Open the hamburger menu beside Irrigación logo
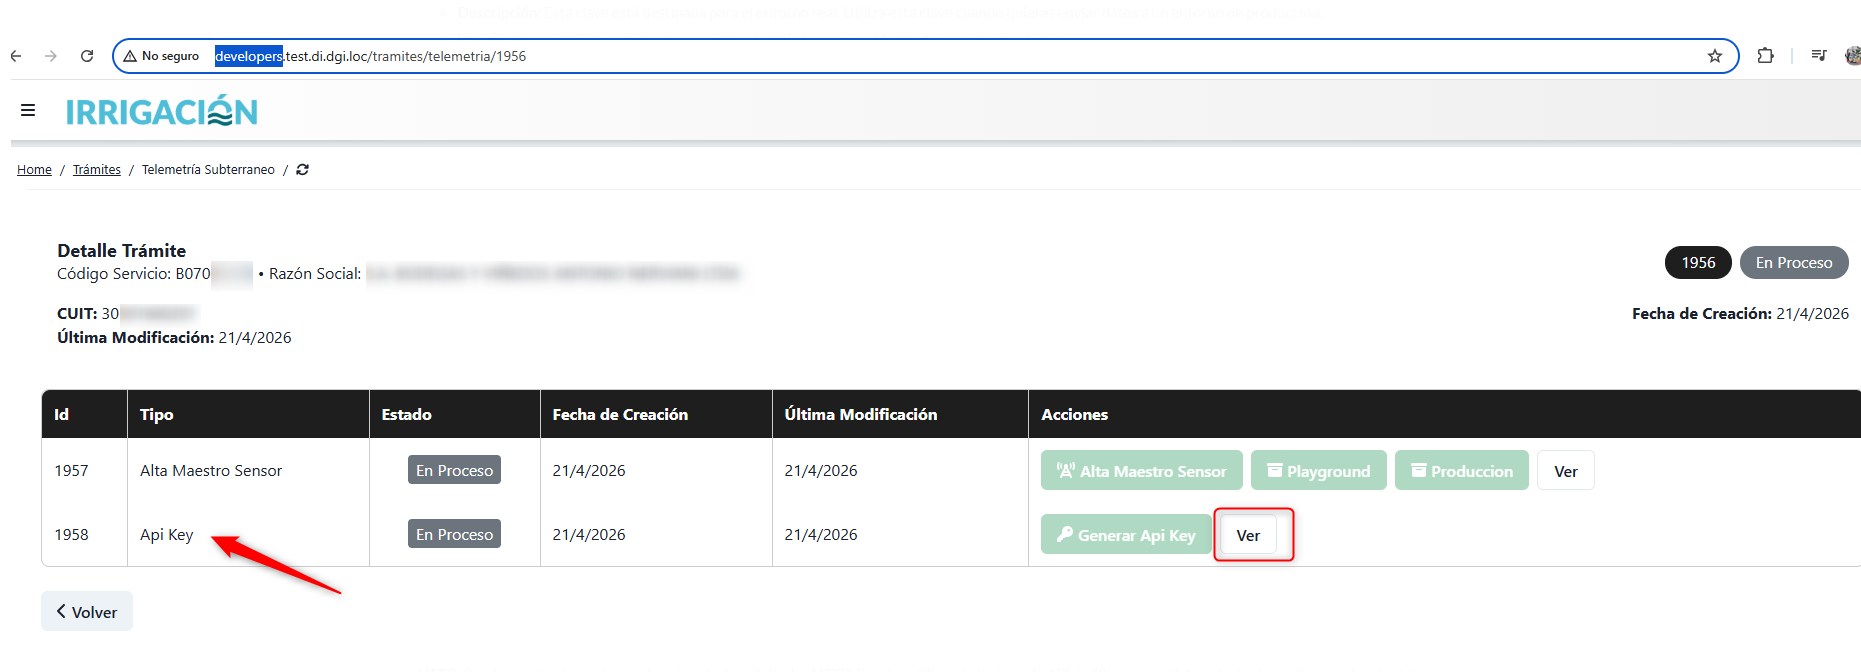The image size is (1861, 672). [28, 110]
